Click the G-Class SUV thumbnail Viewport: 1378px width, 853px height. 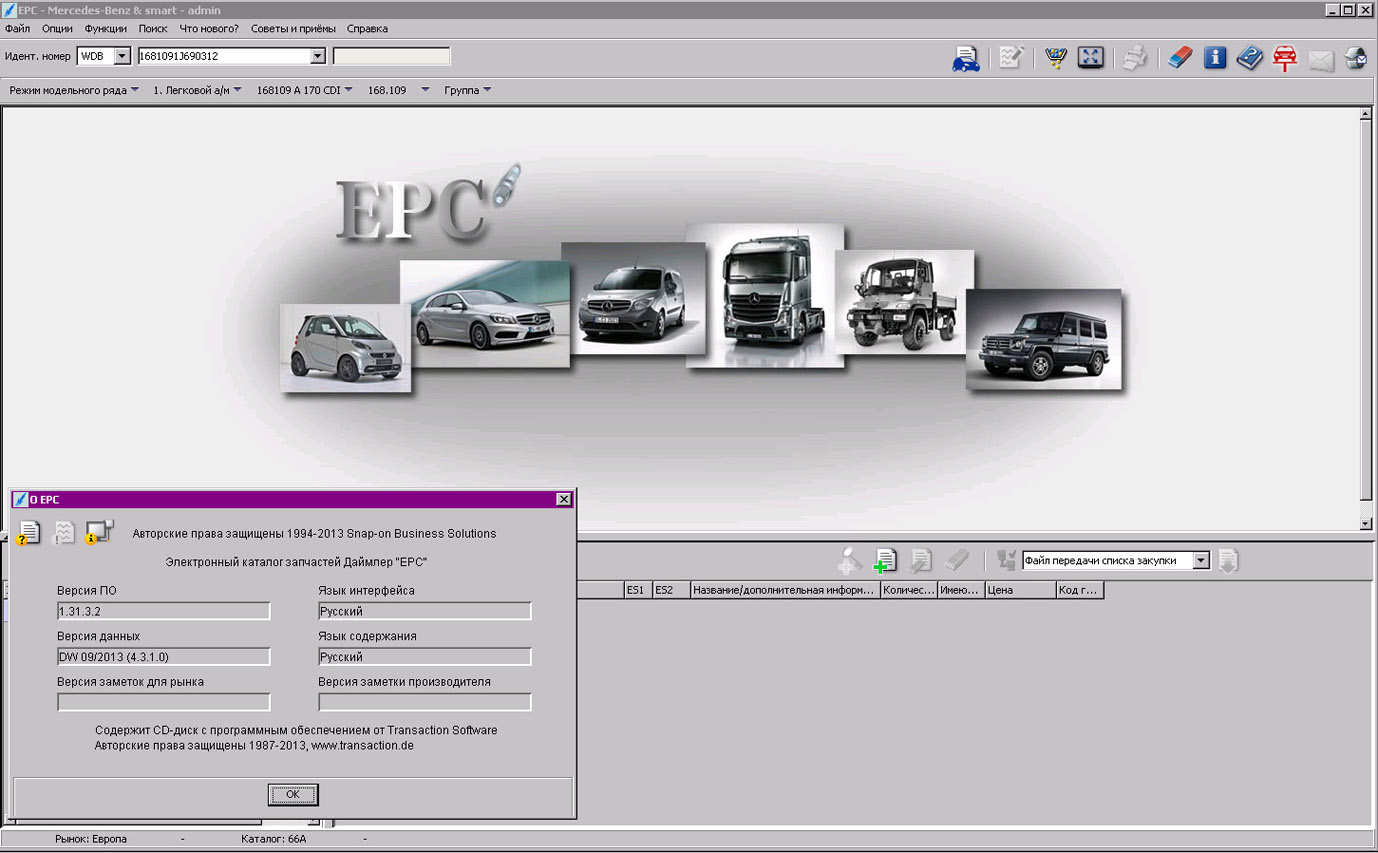[1043, 340]
